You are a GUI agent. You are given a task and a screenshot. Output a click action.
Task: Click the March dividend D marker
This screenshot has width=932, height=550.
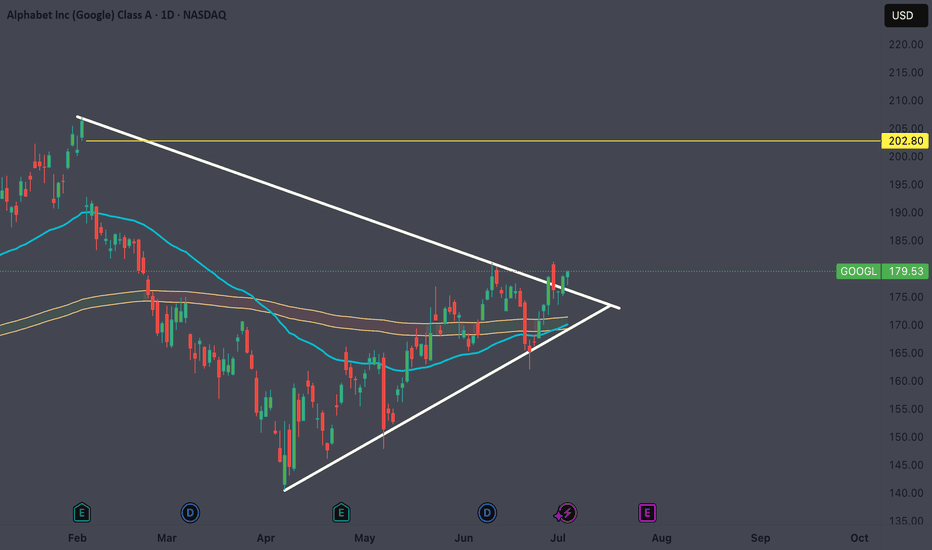[190, 513]
